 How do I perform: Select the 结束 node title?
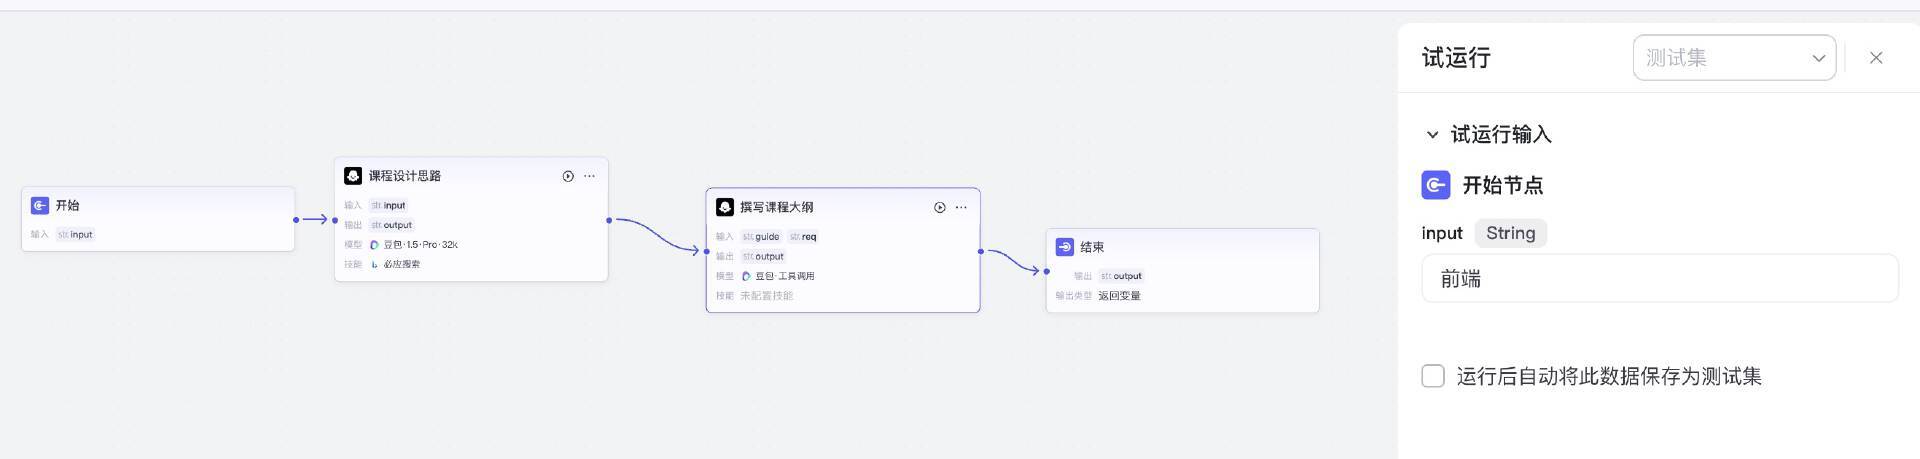point(1092,246)
